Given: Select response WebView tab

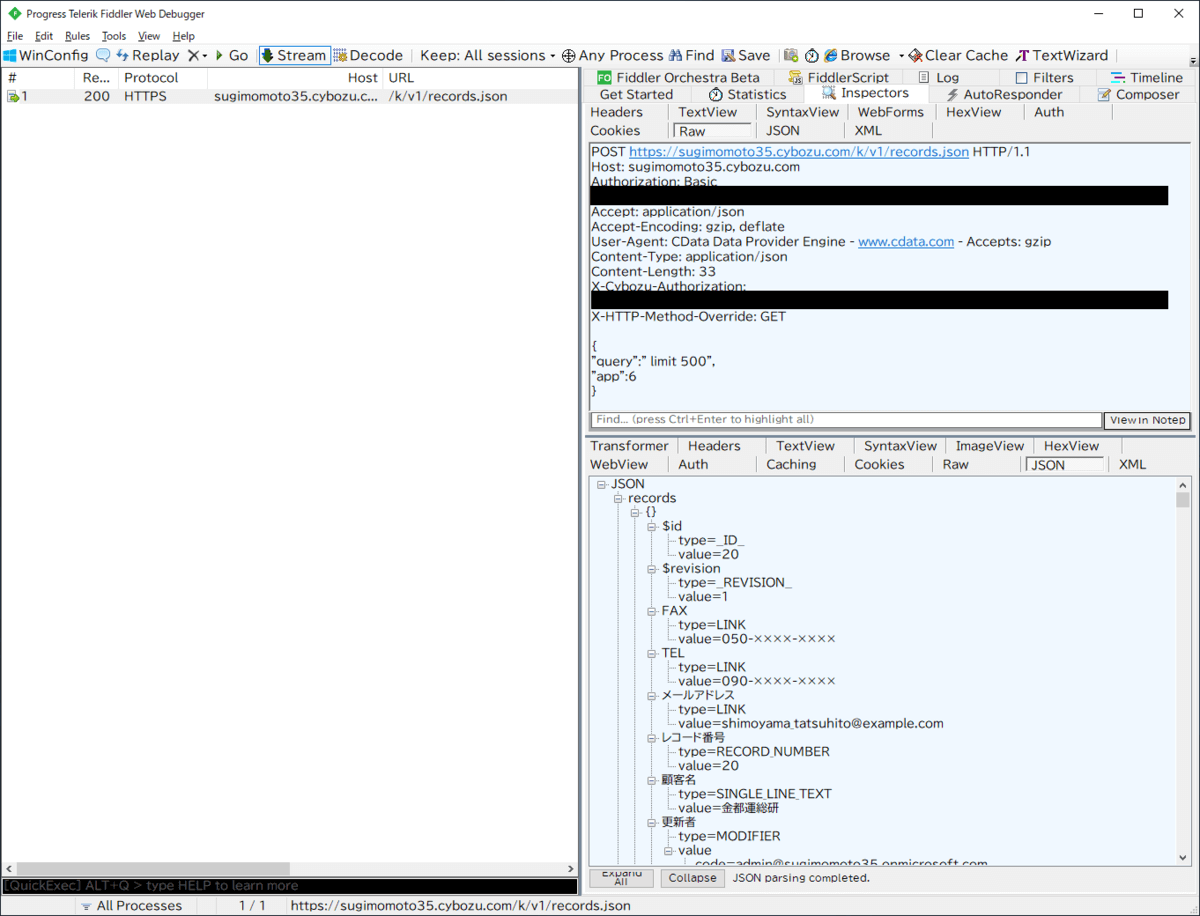Looking at the screenshot, I should (x=619, y=464).
